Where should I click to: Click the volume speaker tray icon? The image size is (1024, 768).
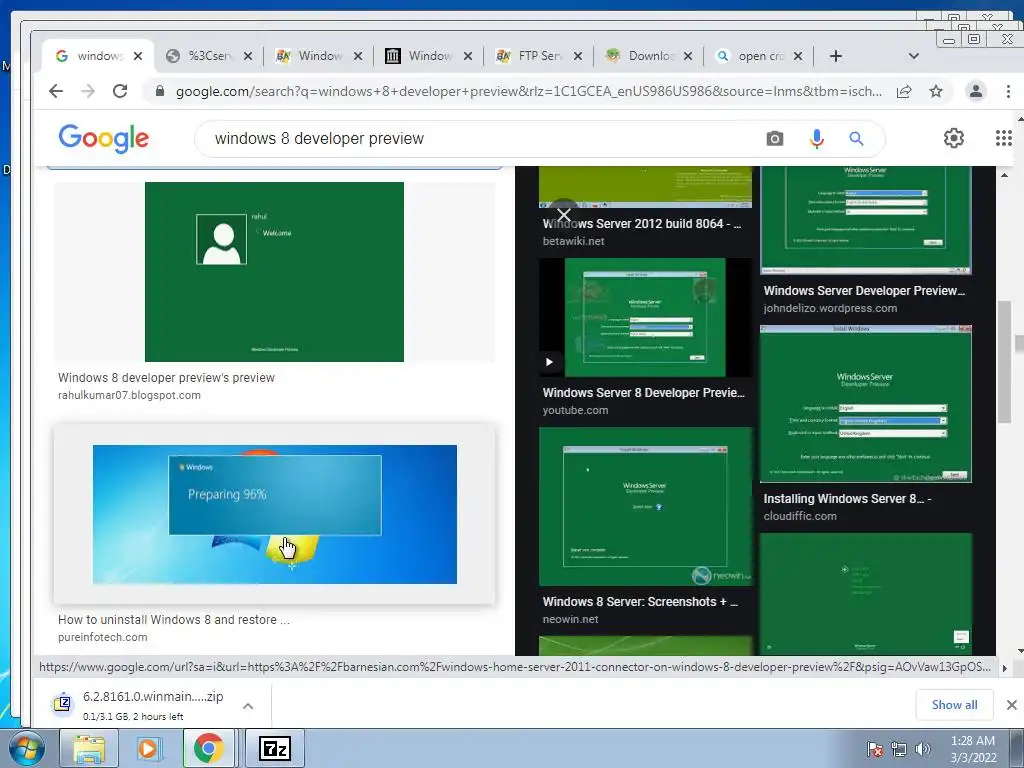click(923, 749)
